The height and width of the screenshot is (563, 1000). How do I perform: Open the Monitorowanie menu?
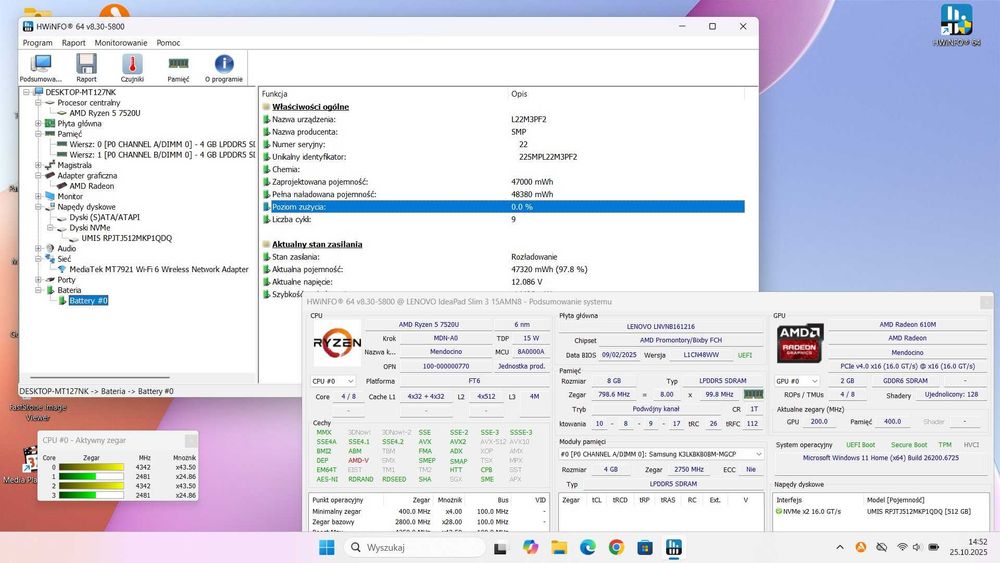pyautogui.click(x=121, y=43)
